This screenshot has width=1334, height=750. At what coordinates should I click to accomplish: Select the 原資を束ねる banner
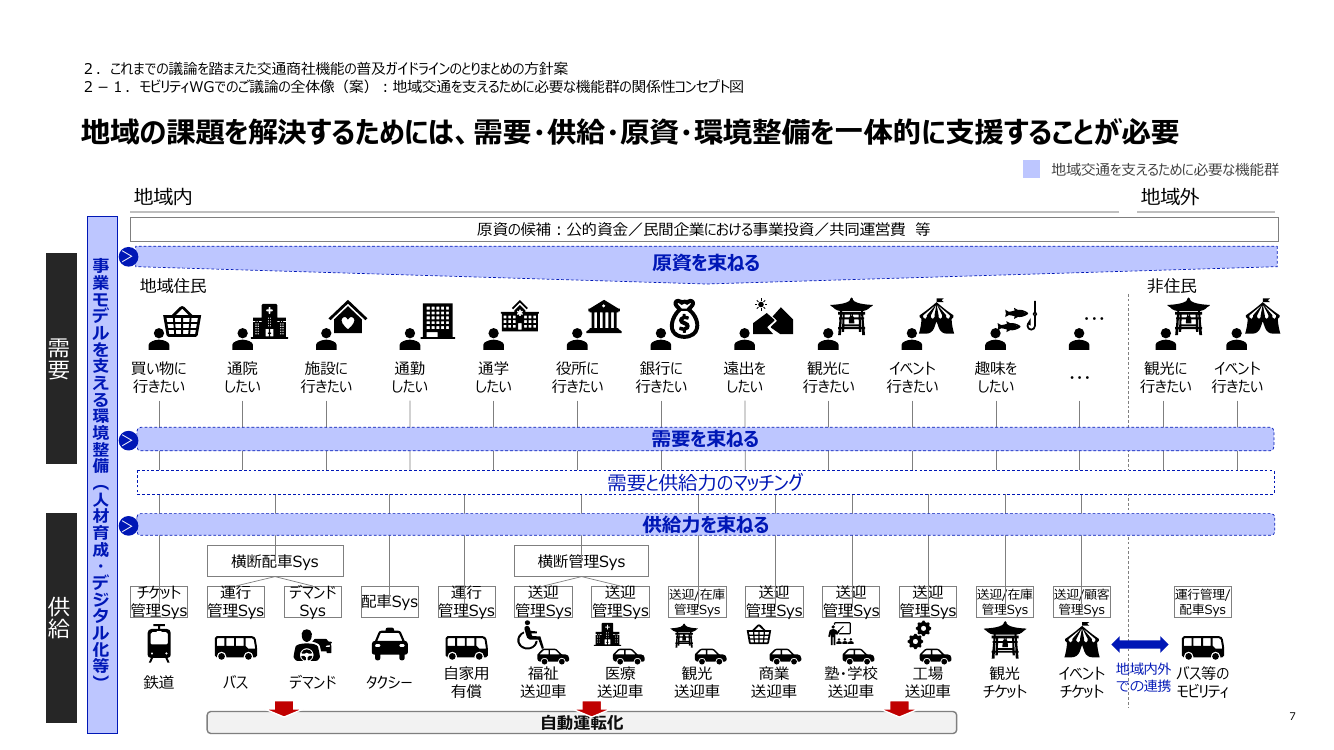(706, 263)
